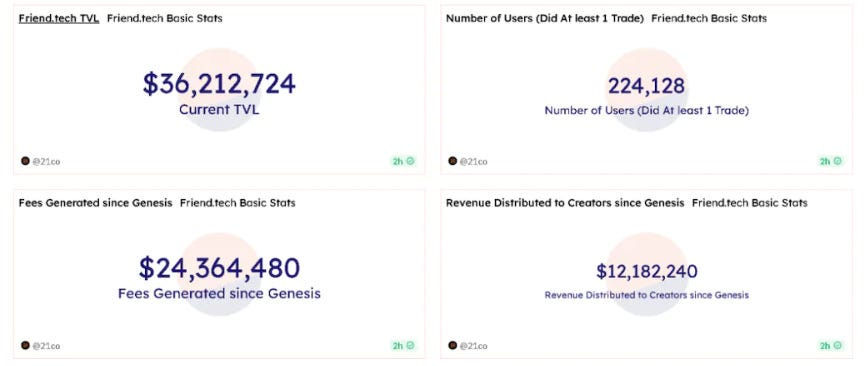
Task: Open the Friend.tech Basic Stats link beside the TVL title
Action: pyautogui.click(x=165, y=18)
